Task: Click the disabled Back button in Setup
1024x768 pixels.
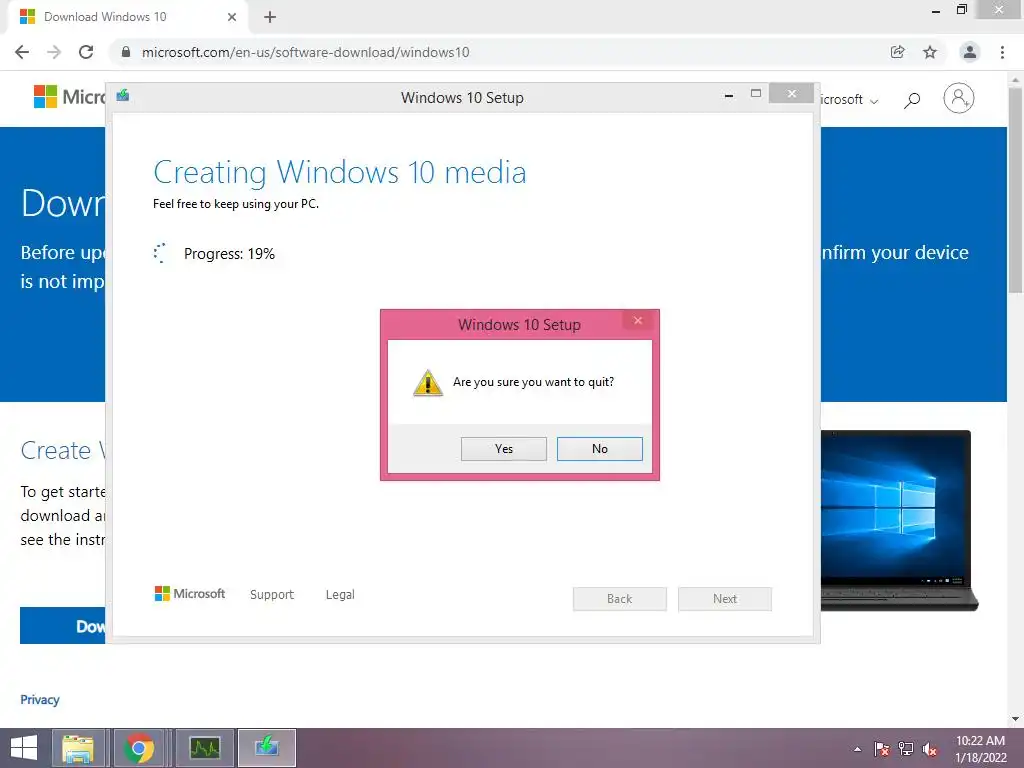Action: click(620, 599)
